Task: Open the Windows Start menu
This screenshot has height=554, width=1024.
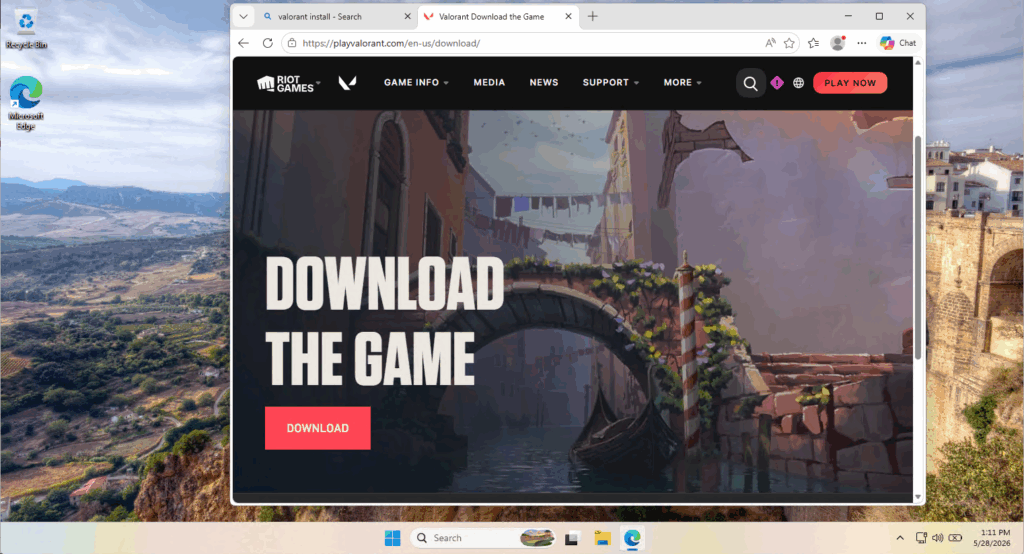Action: [392, 538]
